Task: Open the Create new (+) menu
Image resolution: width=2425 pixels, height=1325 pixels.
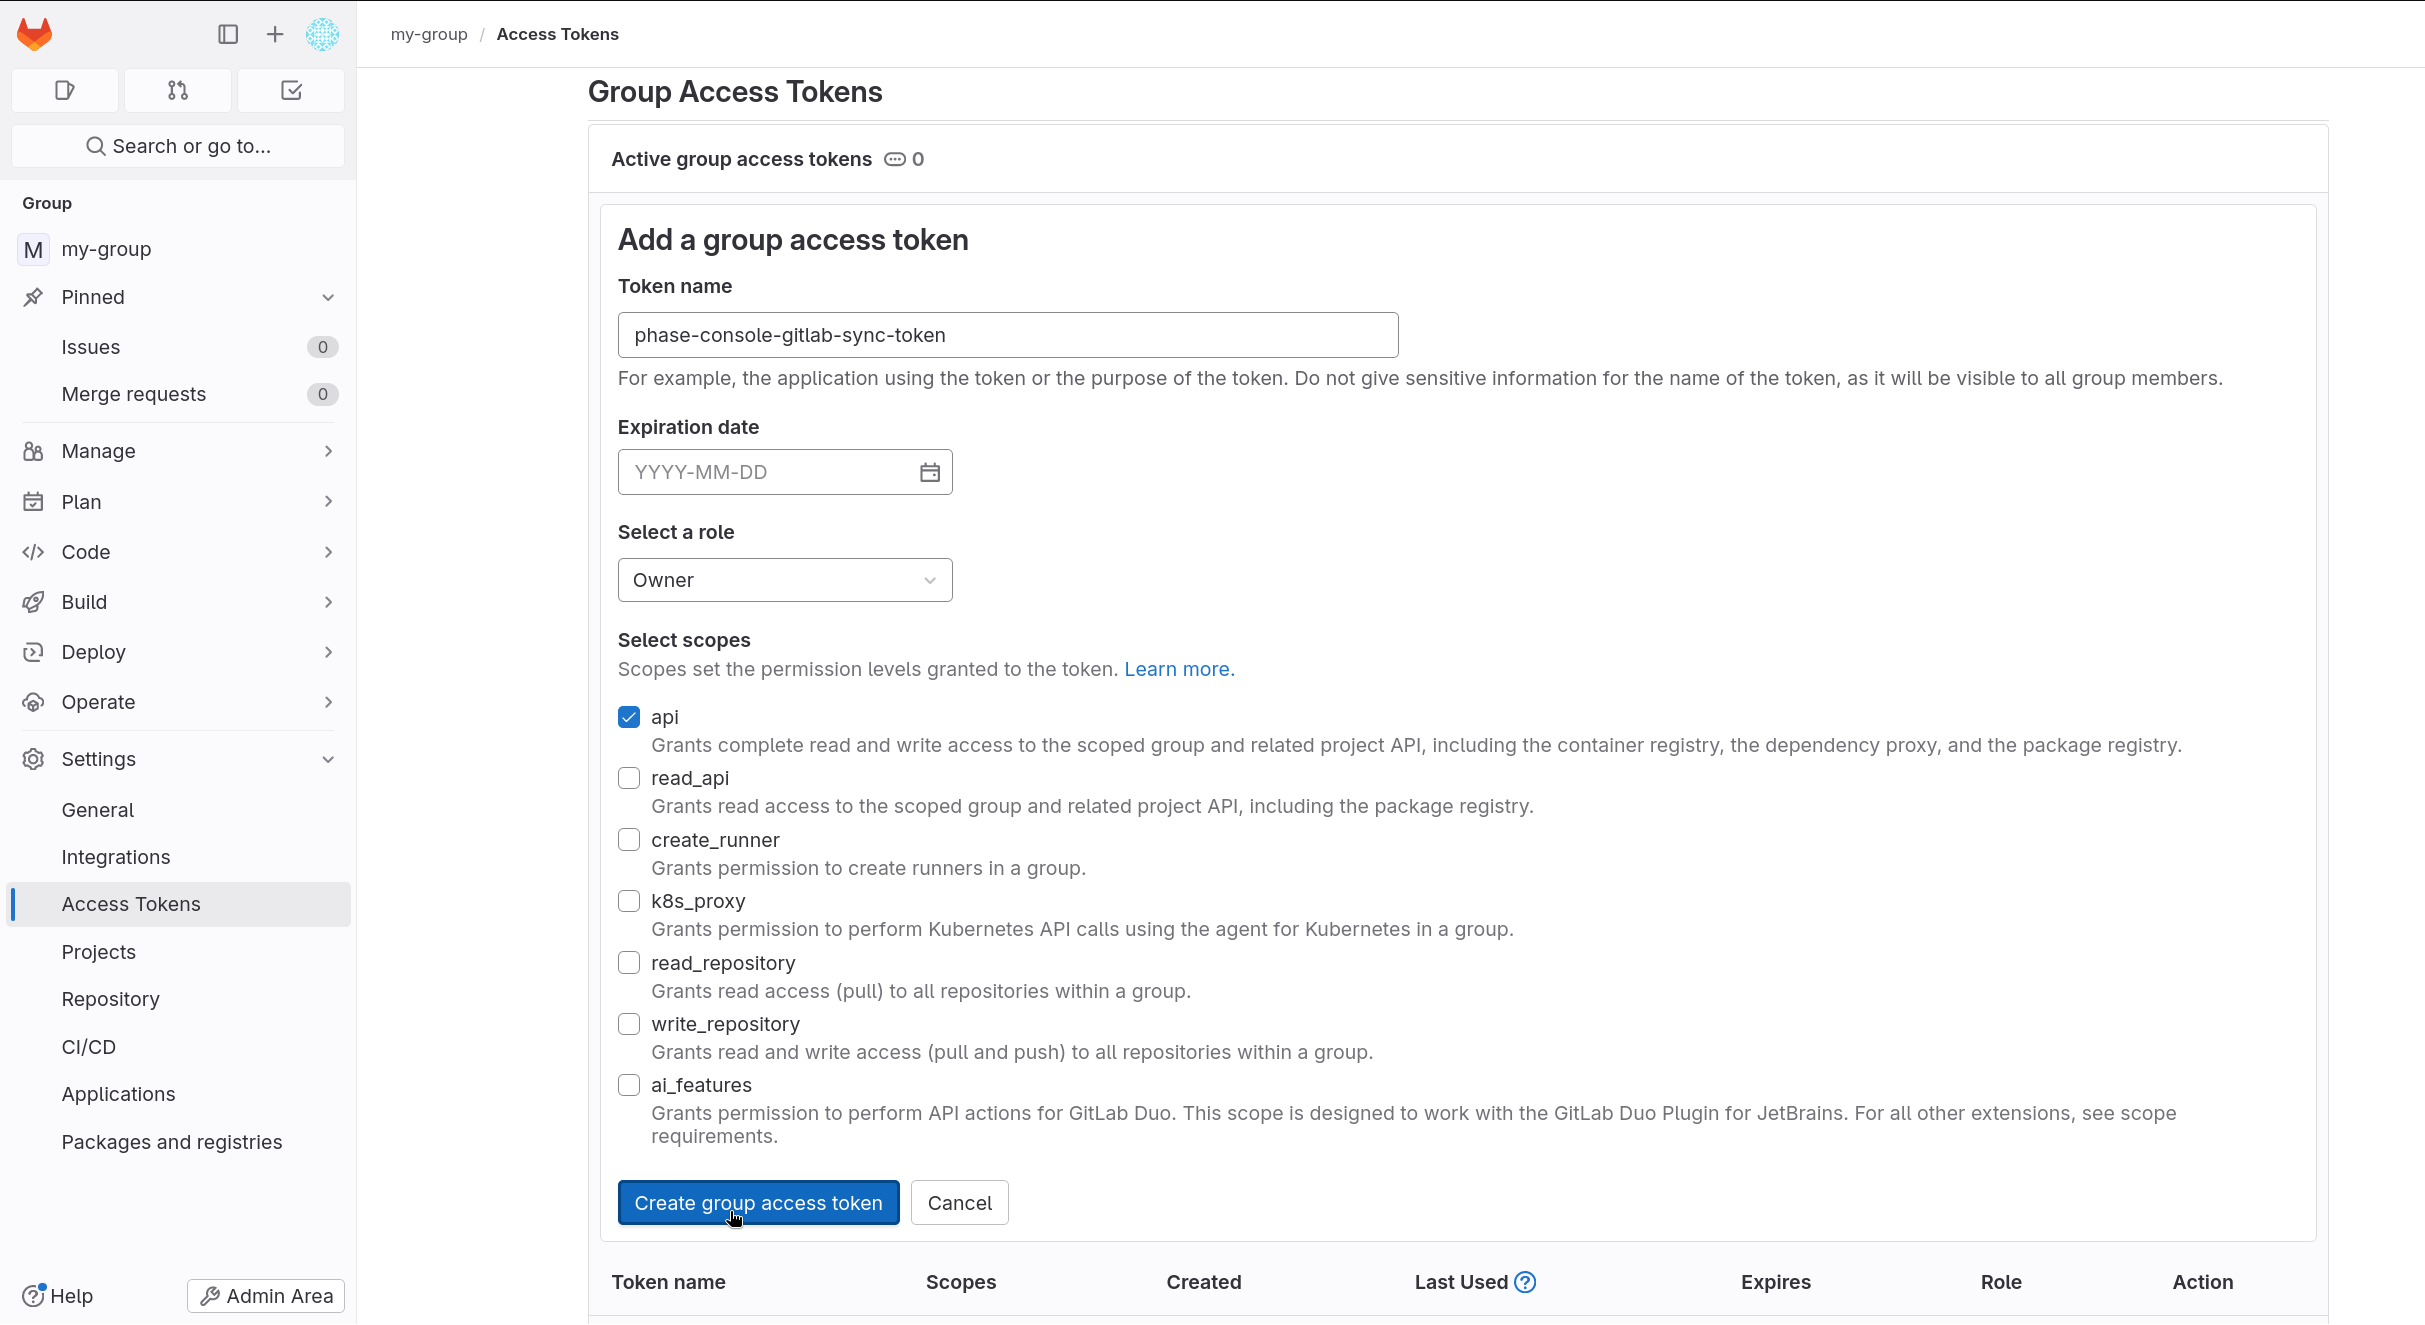Action: coord(273,33)
